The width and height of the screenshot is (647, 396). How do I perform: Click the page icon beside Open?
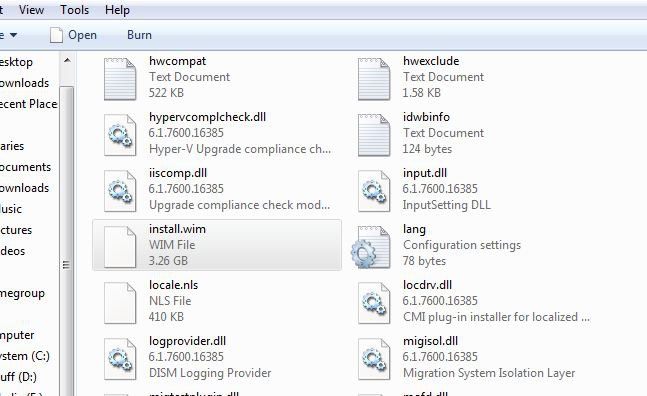pos(56,35)
